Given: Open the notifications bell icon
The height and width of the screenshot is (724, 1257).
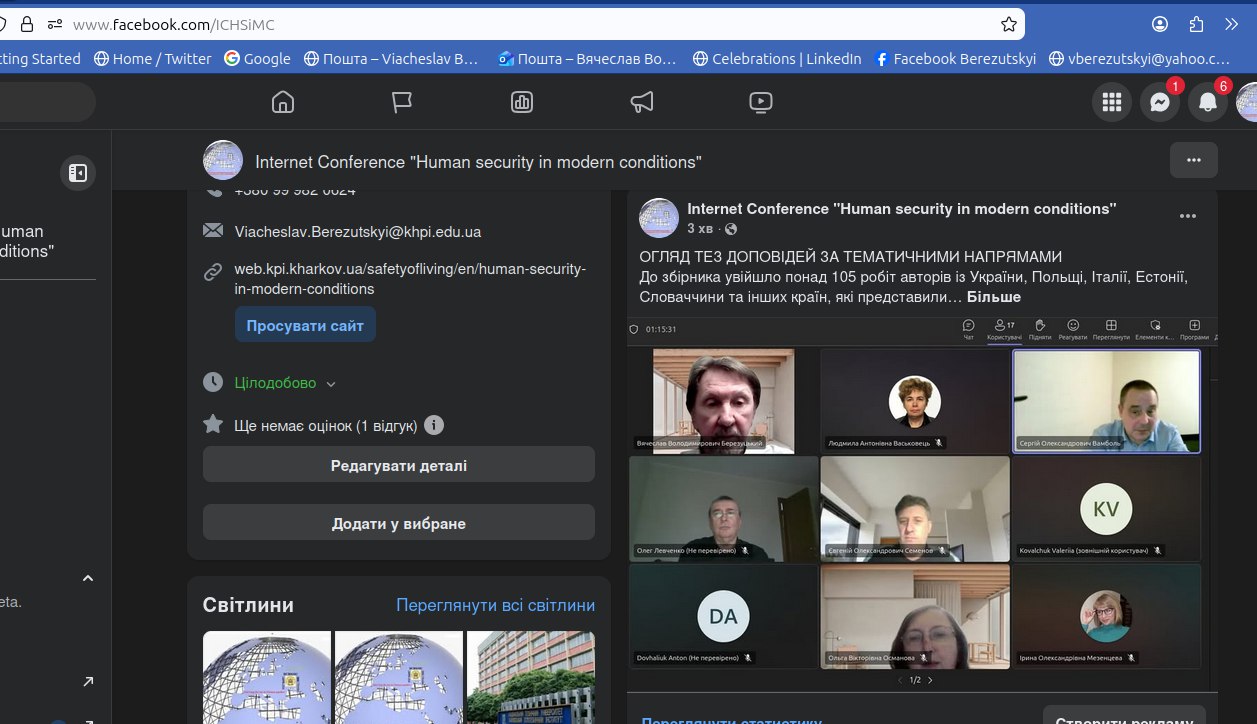Looking at the screenshot, I should (x=1207, y=102).
